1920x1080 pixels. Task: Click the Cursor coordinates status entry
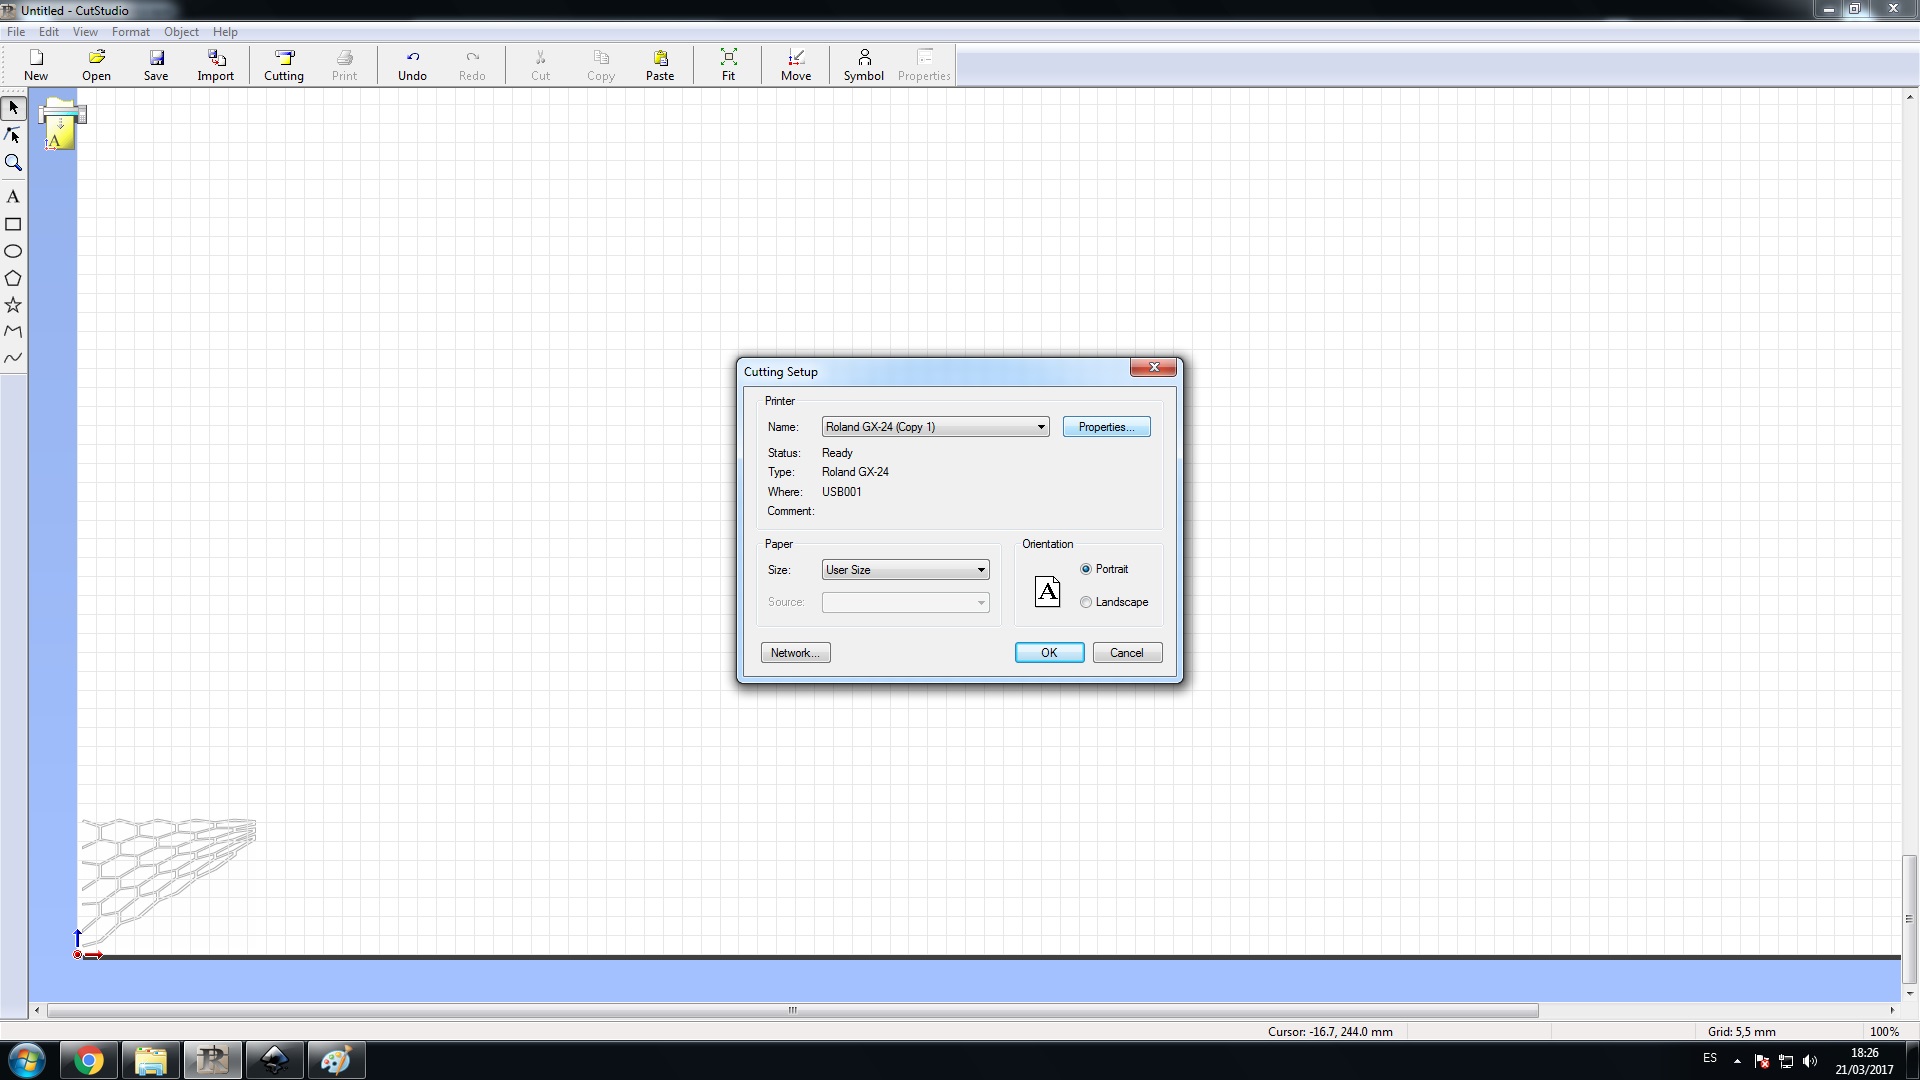[1330, 1032]
